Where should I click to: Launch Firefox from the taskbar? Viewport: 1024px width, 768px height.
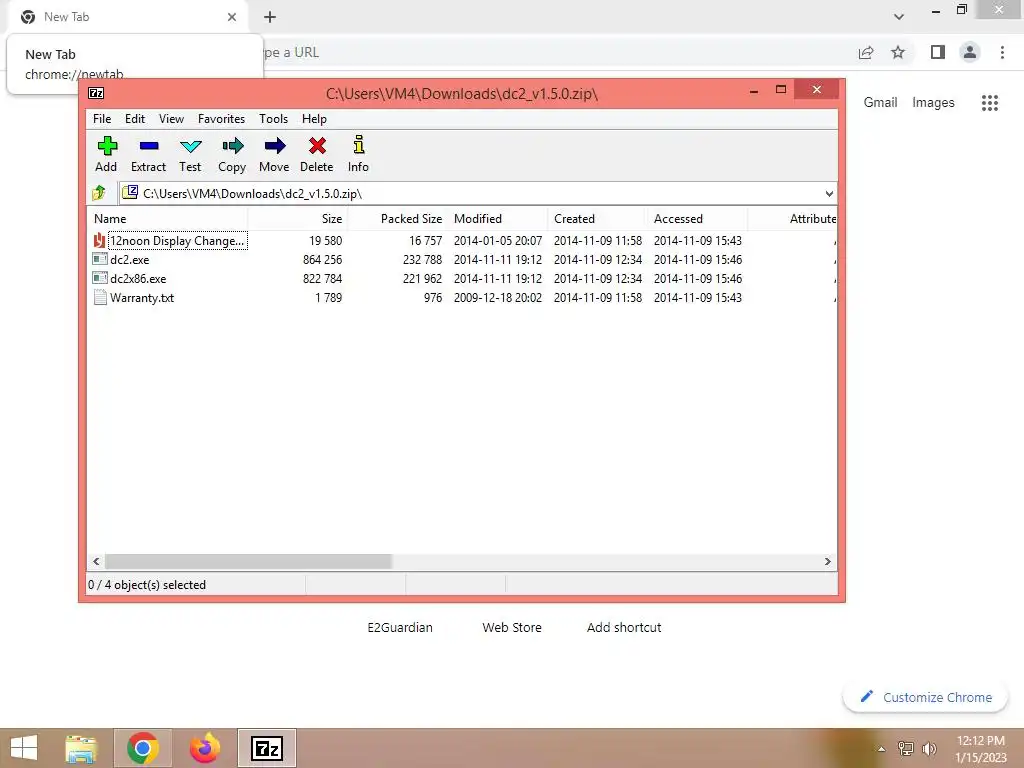[x=204, y=748]
